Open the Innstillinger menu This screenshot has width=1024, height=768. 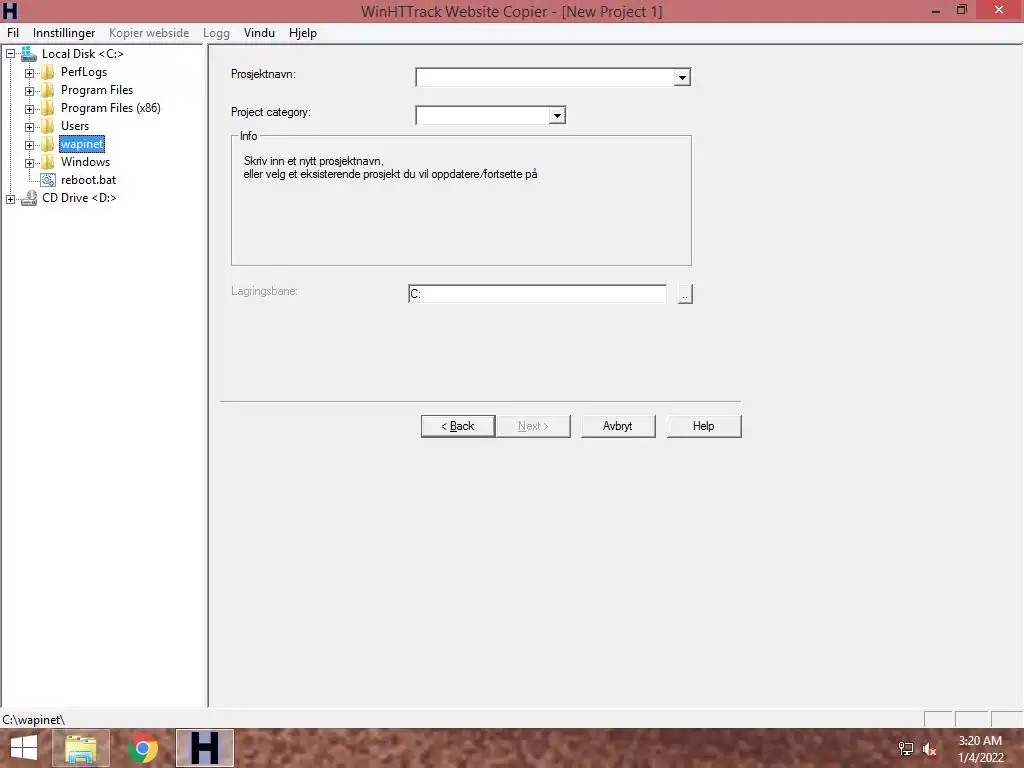(x=64, y=33)
